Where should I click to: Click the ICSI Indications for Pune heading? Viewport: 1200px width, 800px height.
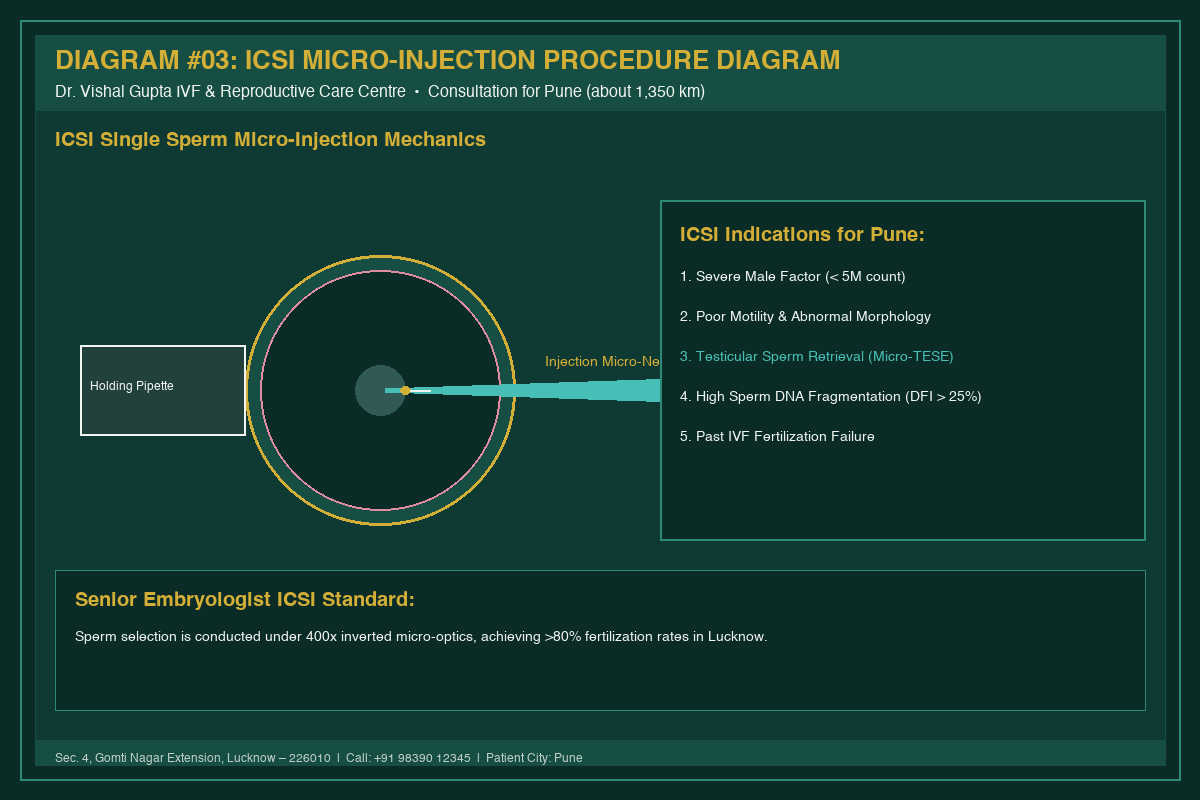(x=802, y=235)
